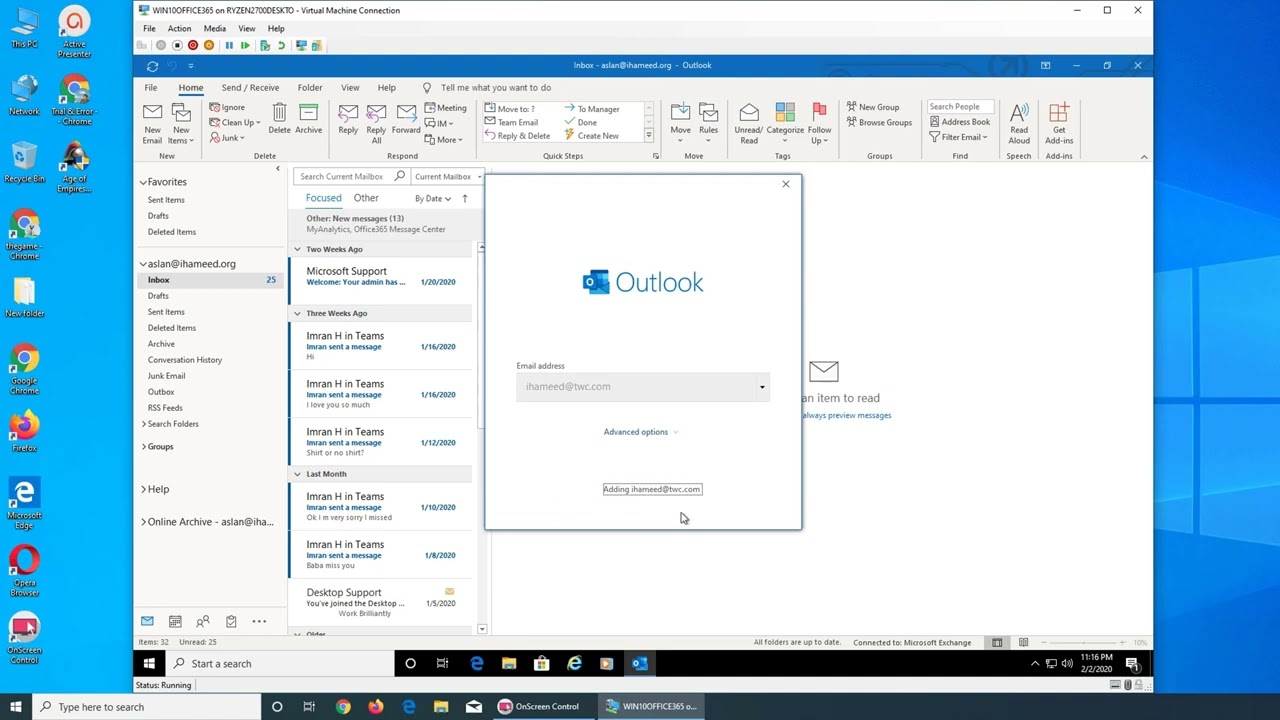This screenshot has height=720, width=1280.
Task: Open the Inbox folder
Action: coord(212,280)
